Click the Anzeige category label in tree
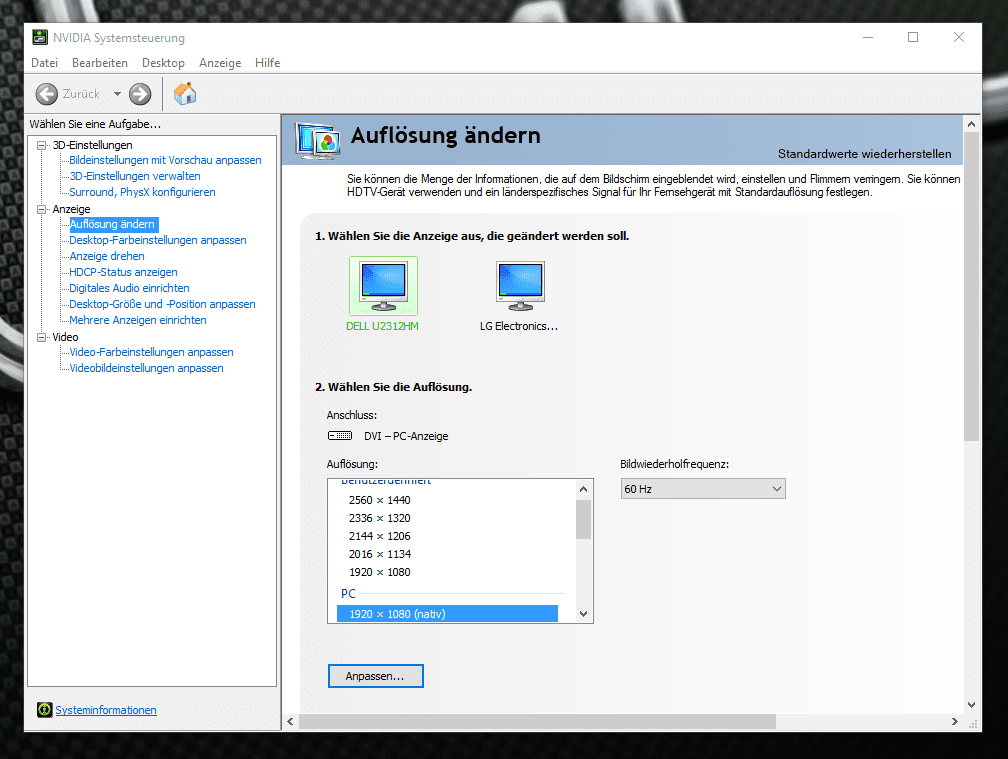 coord(71,210)
